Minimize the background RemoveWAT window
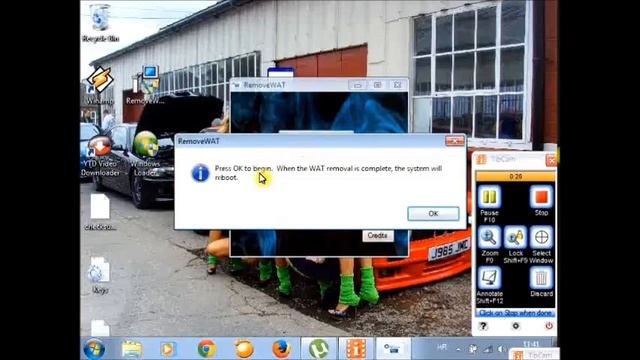This screenshot has height=360, width=640. 358,85
